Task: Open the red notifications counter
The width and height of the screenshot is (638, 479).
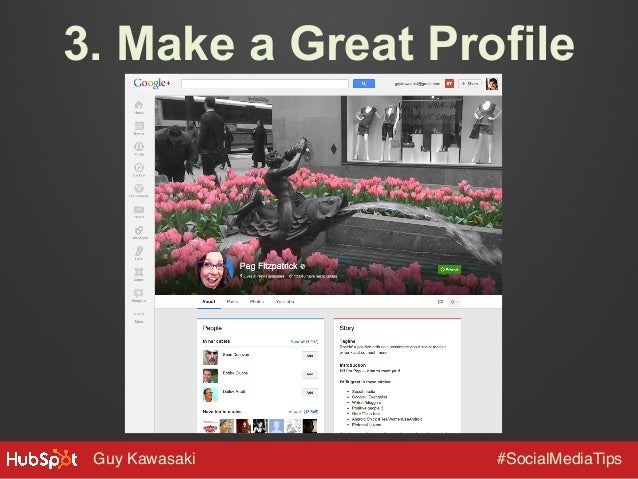Action: point(449,83)
